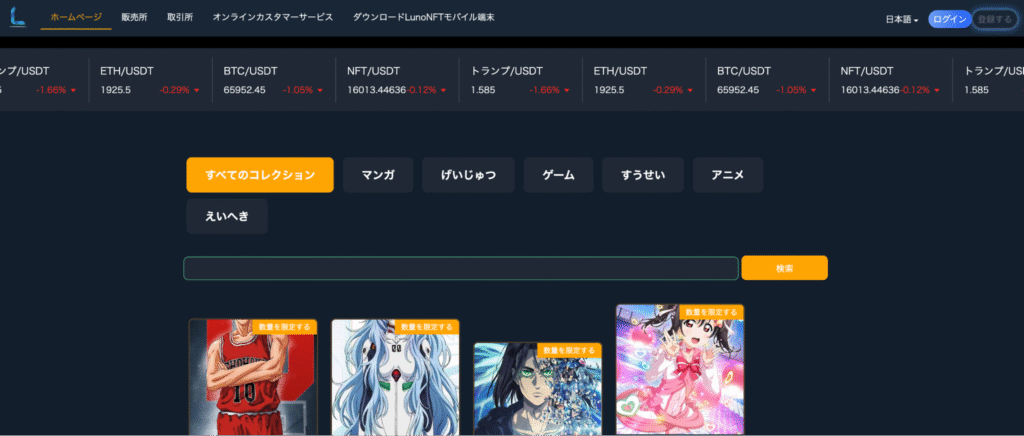This screenshot has width=1024, height=436.
Task: Expand the 日本語 language dropdown
Action: point(902,20)
